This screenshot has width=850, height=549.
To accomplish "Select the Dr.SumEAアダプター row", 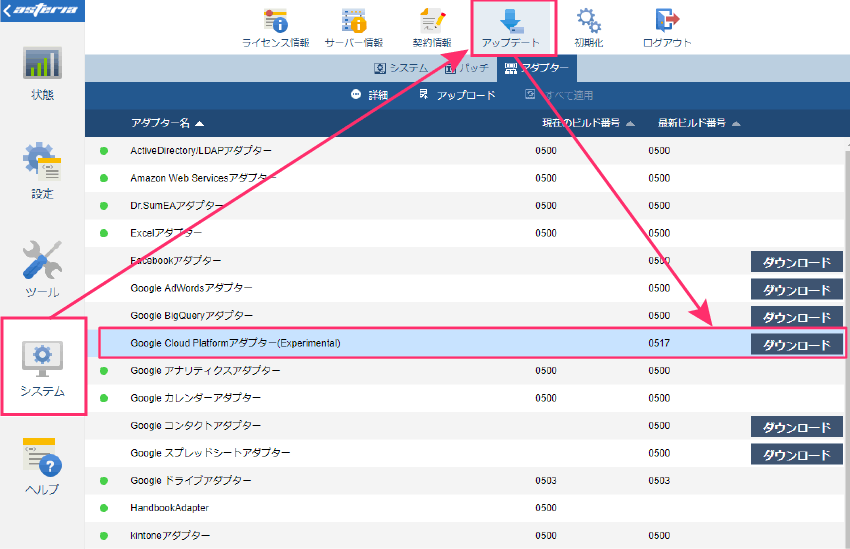I will [x=466, y=205].
